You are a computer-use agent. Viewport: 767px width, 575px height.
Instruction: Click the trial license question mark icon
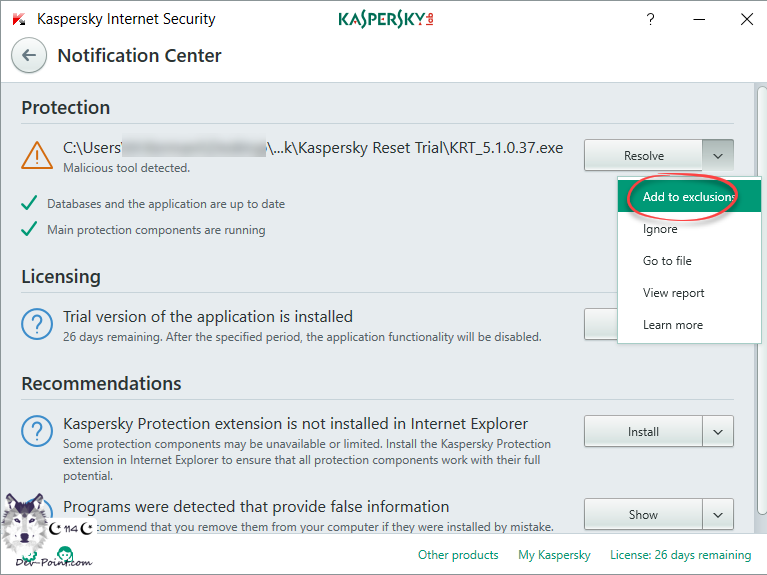coord(37,325)
